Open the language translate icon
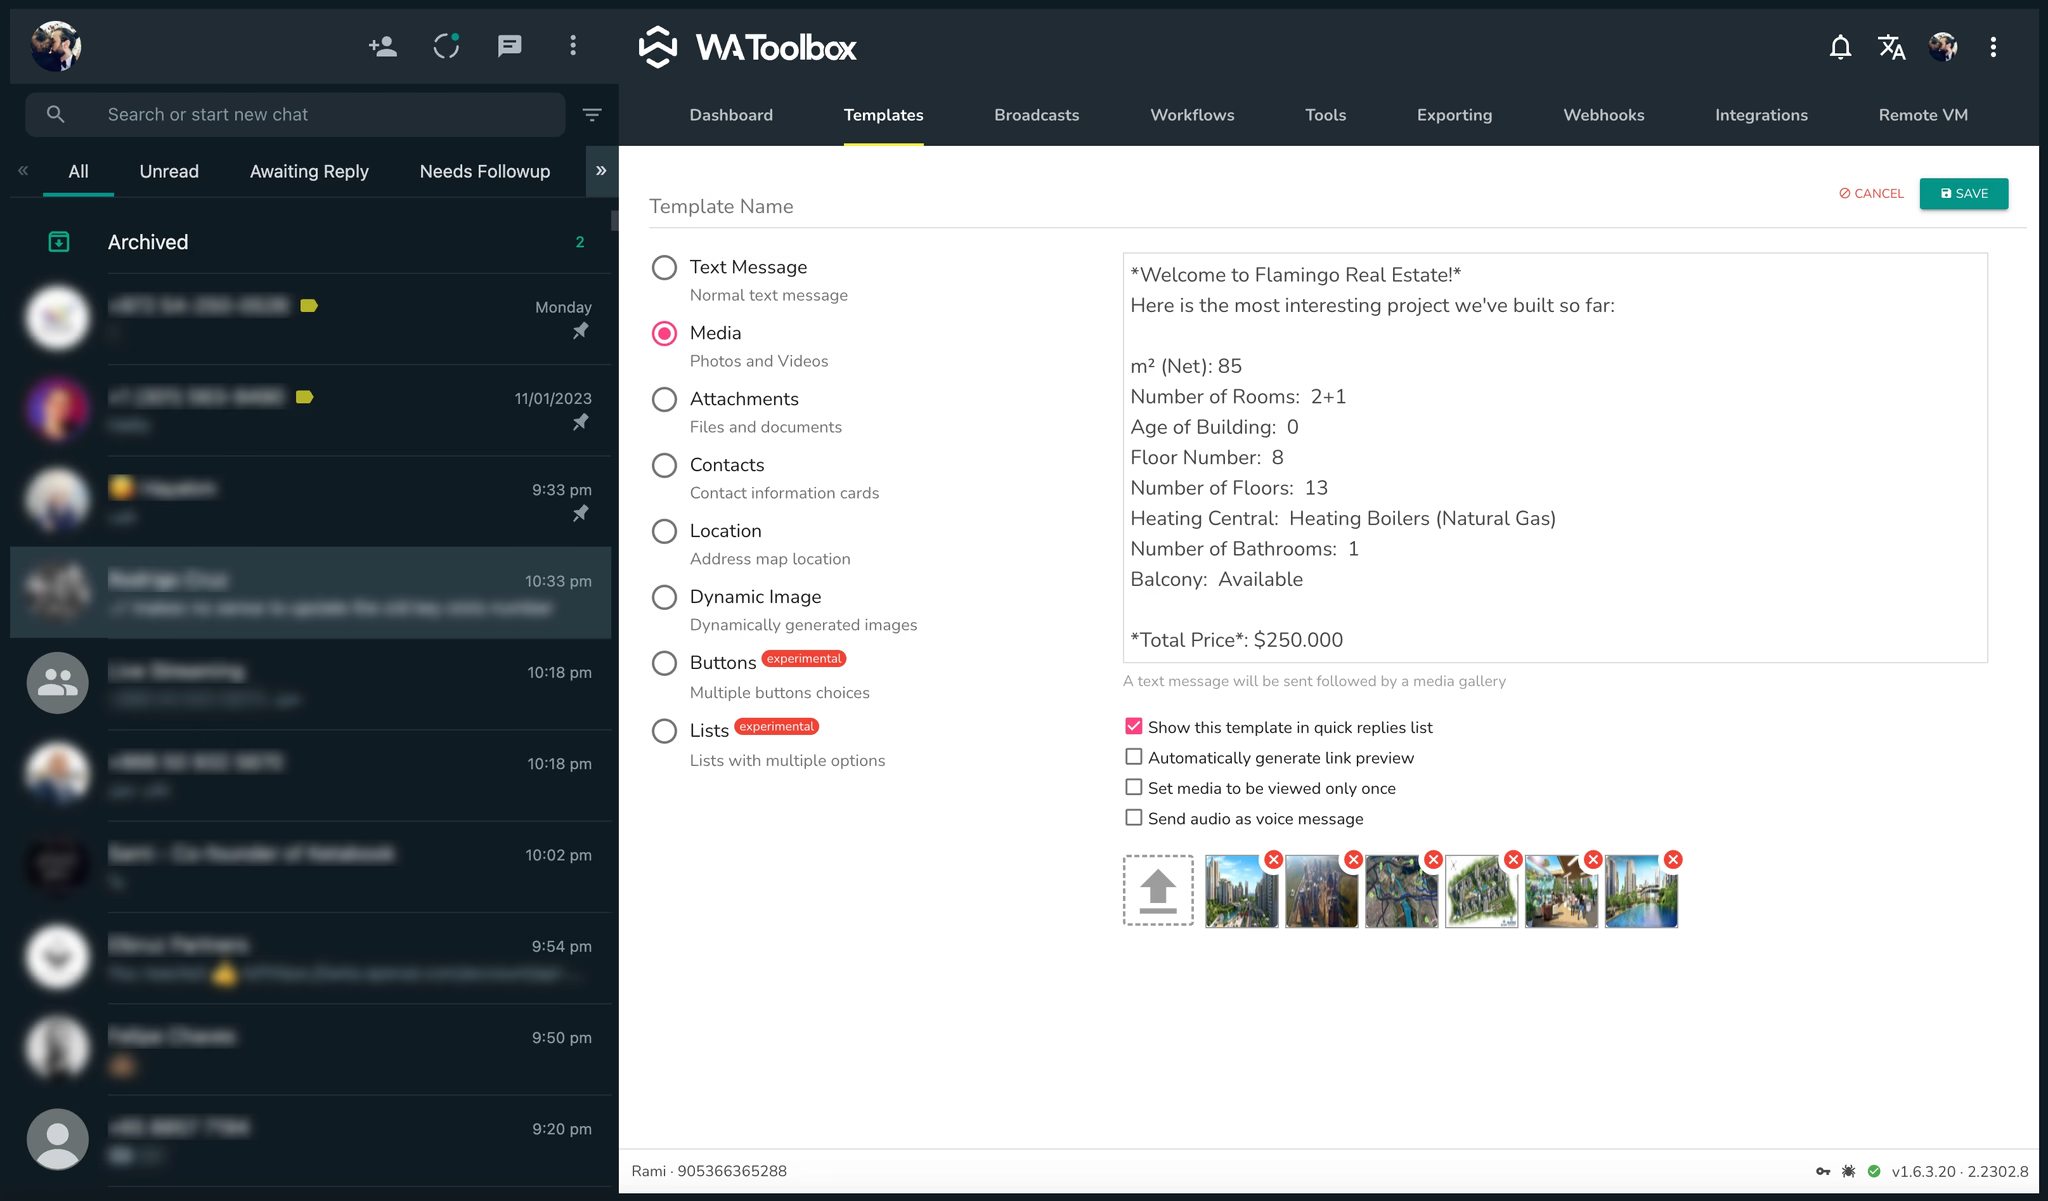The height and width of the screenshot is (1201, 2048). coord(1891,47)
